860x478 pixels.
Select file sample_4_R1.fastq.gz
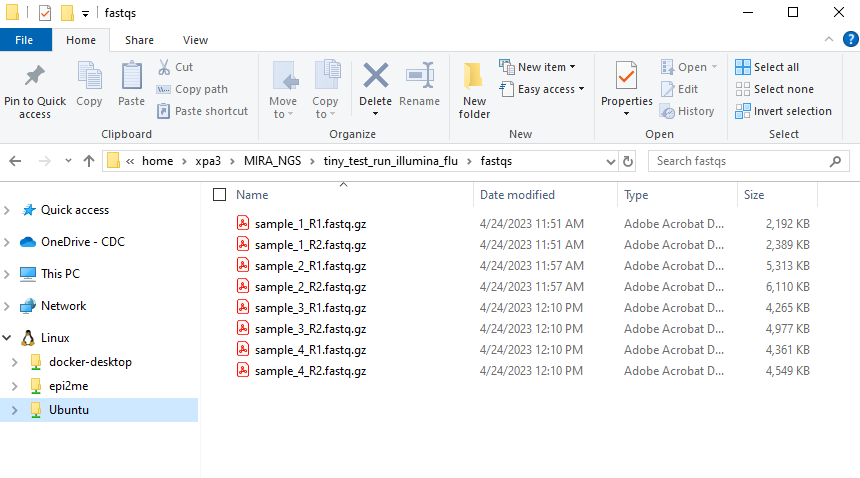(x=310, y=350)
